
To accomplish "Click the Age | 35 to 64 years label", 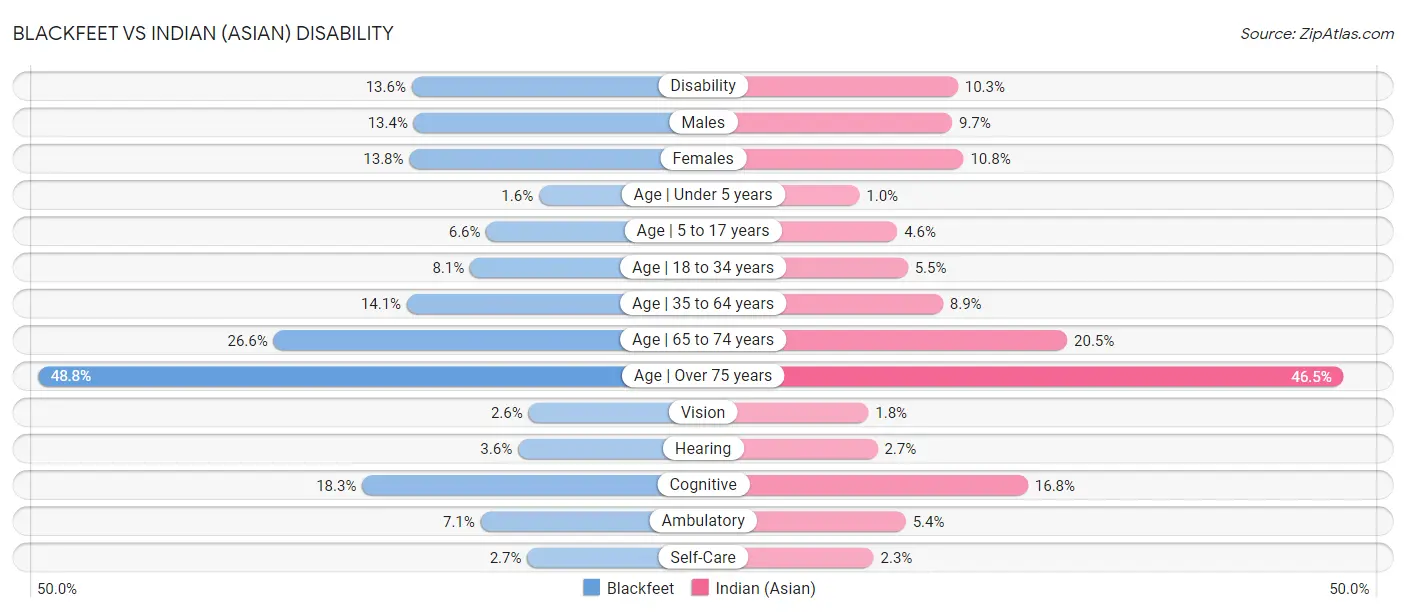I will click(703, 303).
